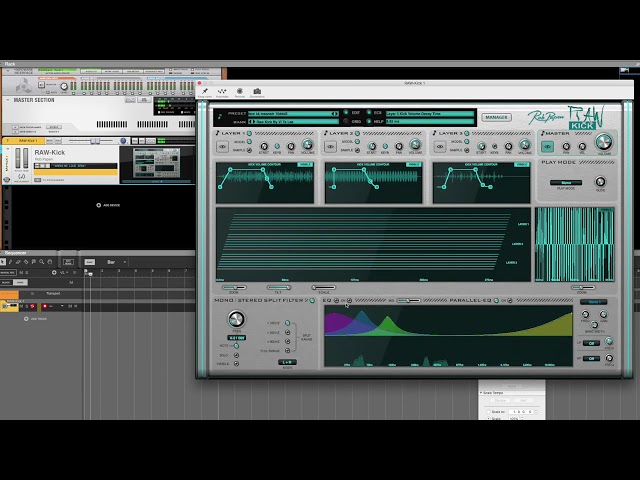Viewport: 640px width, 480px height.
Task: Adjust RAW-Kick 1 mix channel level fader
Action: coord(95,141)
